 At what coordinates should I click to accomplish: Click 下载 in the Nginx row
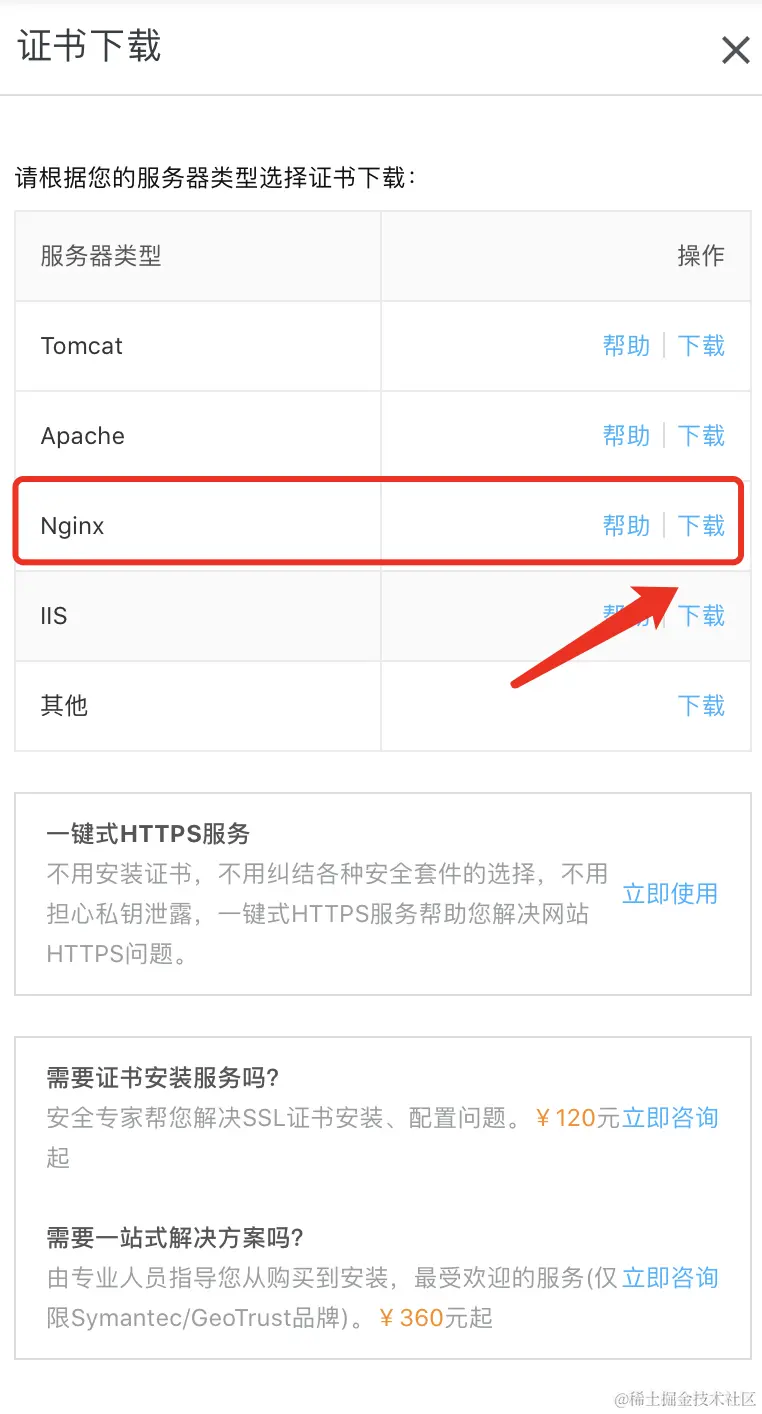click(701, 526)
